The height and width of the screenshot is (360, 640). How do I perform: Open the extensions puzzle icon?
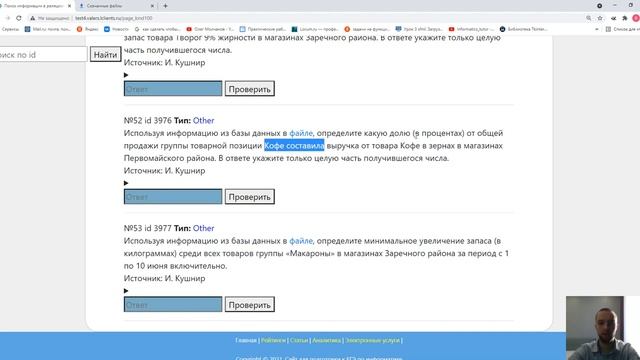[624, 18]
